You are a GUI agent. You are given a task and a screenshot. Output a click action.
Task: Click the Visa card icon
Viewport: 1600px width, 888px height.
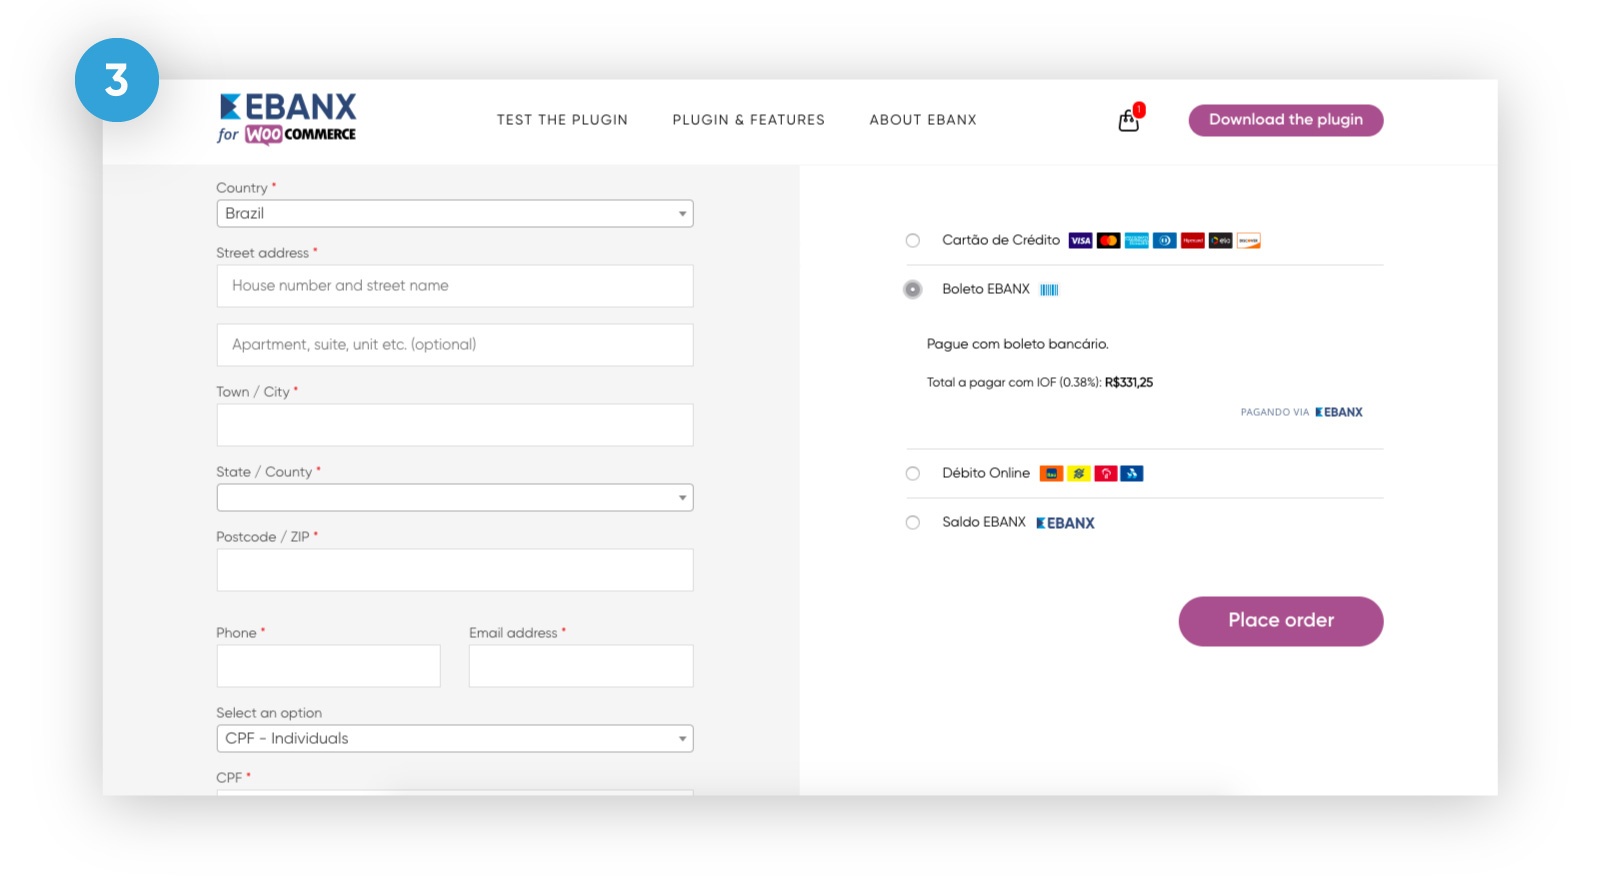(1080, 240)
